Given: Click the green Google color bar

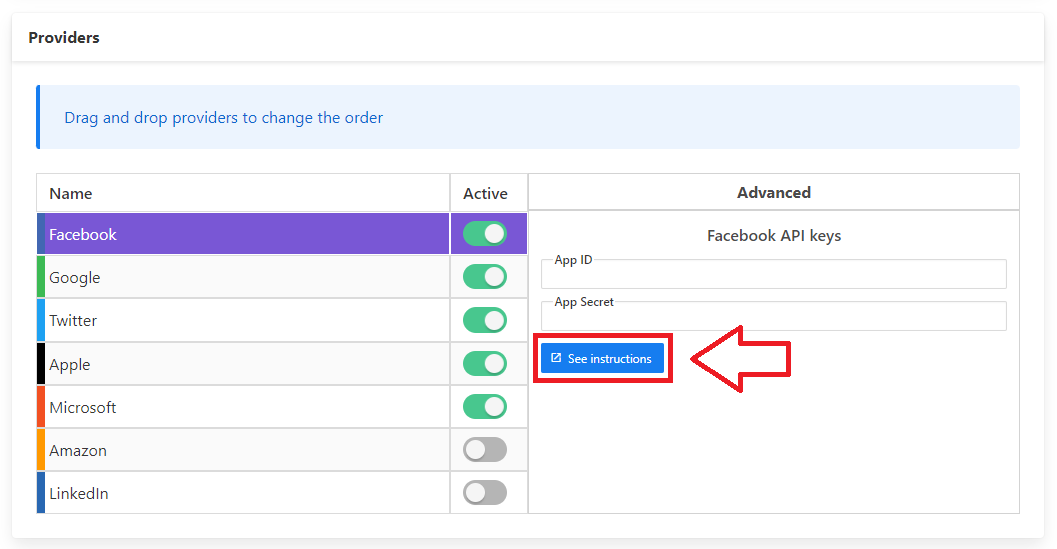Looking at the screenshot, I should tap(41, 277).
